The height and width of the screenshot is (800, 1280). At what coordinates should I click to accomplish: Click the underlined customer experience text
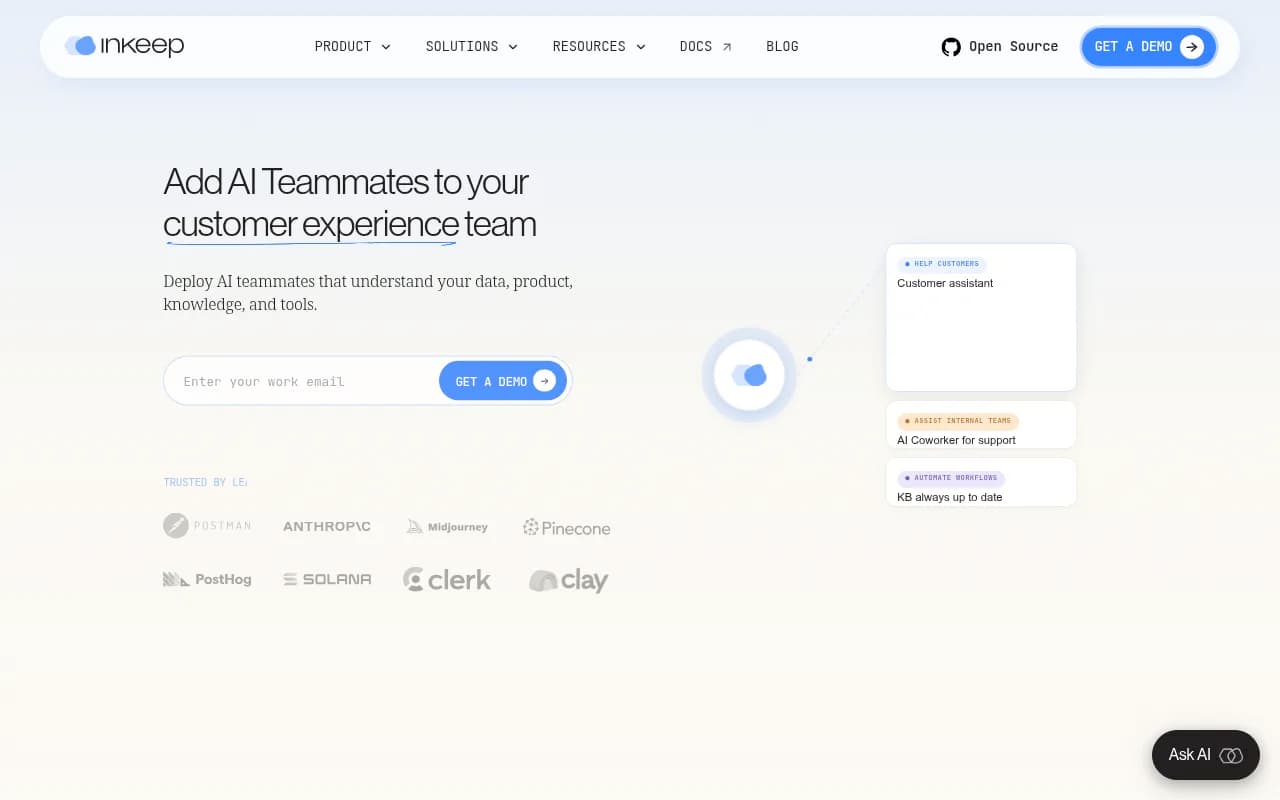coord(311,224)
